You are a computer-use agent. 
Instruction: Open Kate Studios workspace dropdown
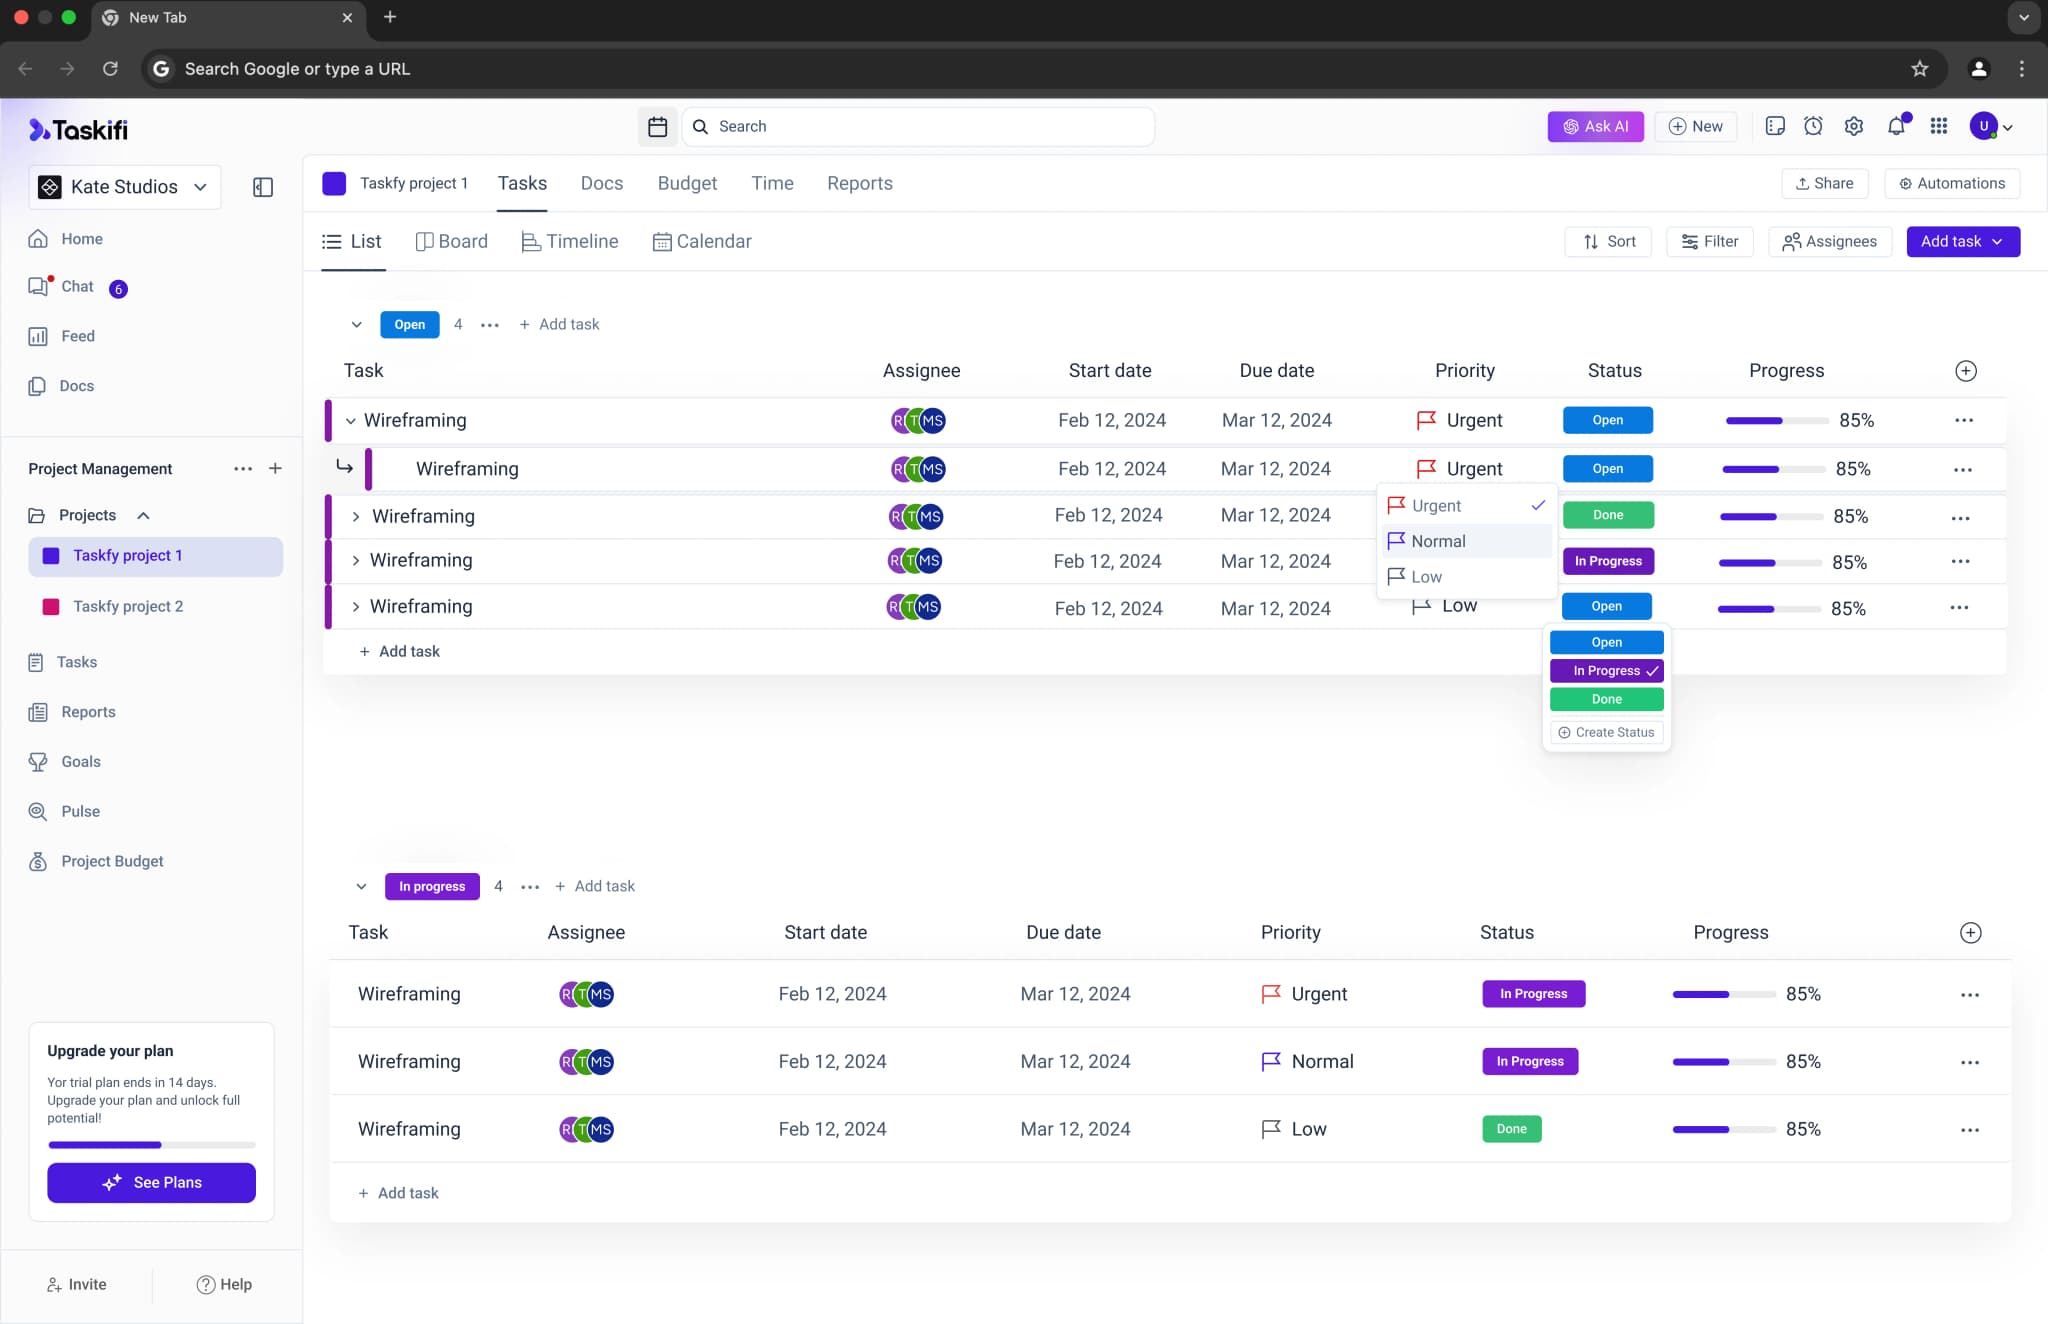(124, 187)
